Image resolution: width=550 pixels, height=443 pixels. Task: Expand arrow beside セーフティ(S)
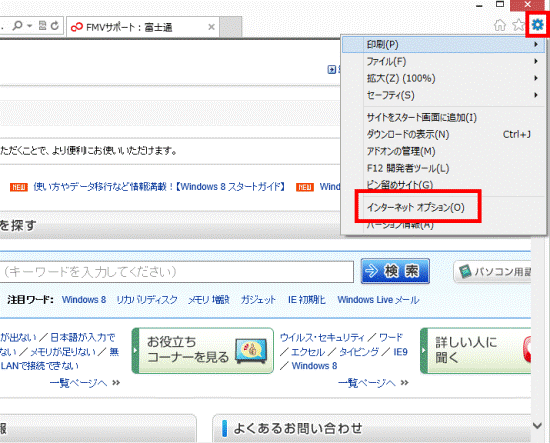(x=536, y=95)
